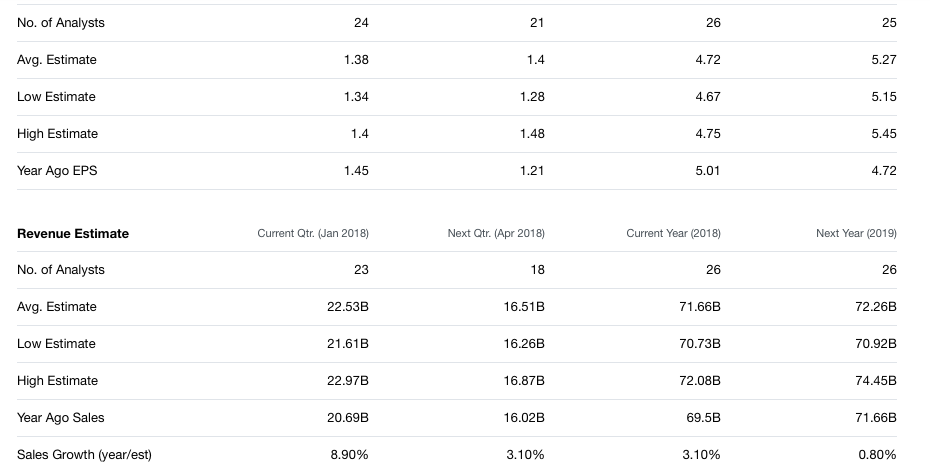Click the top No. of Analysts row label
The width and height of the screenshot is (930, 472).
[60, 22]
